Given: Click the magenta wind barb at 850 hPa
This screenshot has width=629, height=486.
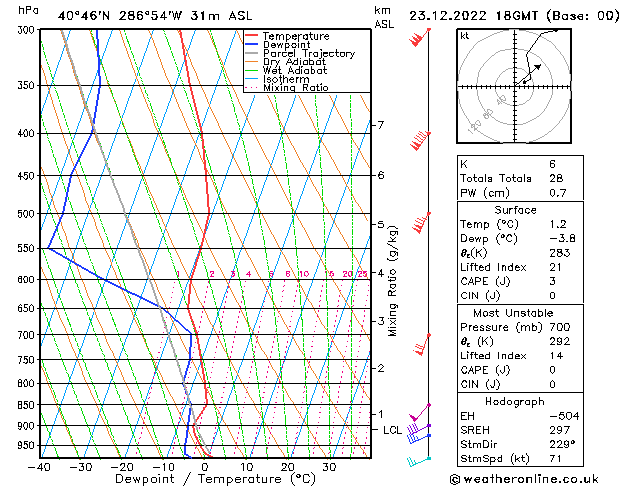Looking at the screenshot, I should [420, 412].
